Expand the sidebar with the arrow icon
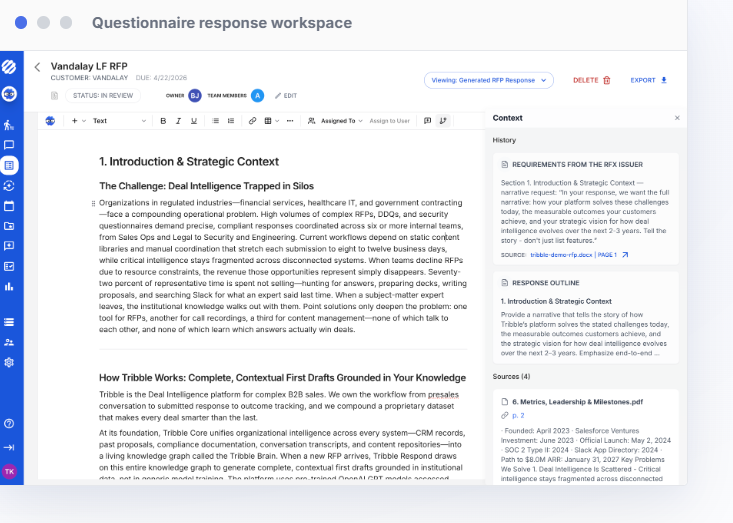Image resolution: width=733 pixels, height=523 pixels. [9, 447]
